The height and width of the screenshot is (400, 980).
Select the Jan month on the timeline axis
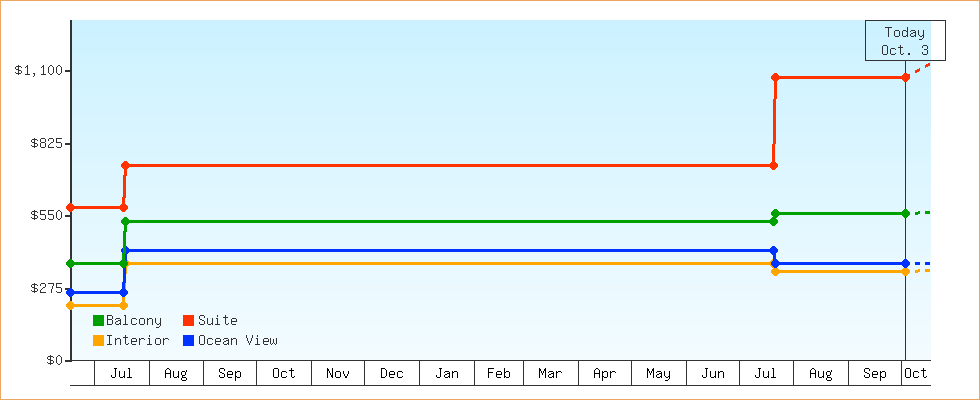coord(447,374)
